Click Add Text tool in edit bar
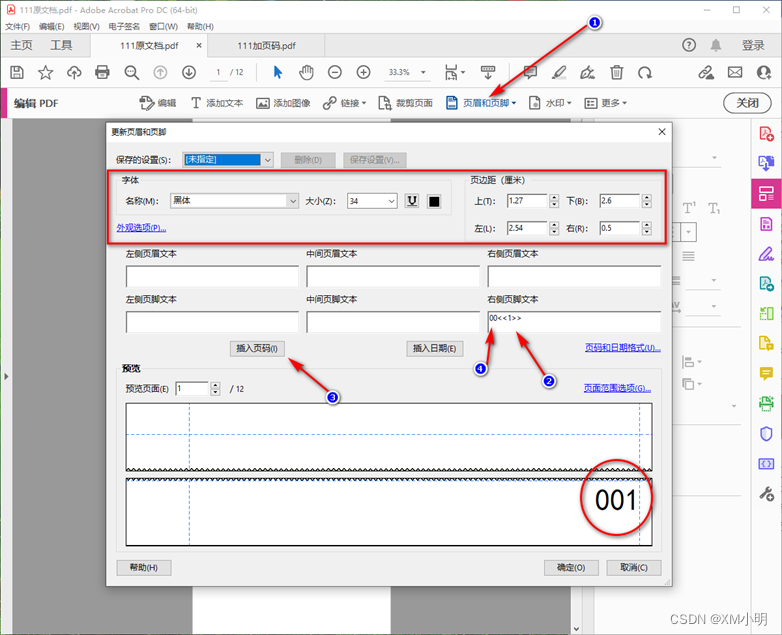This screenshot has width=782, height=635. 217,103
